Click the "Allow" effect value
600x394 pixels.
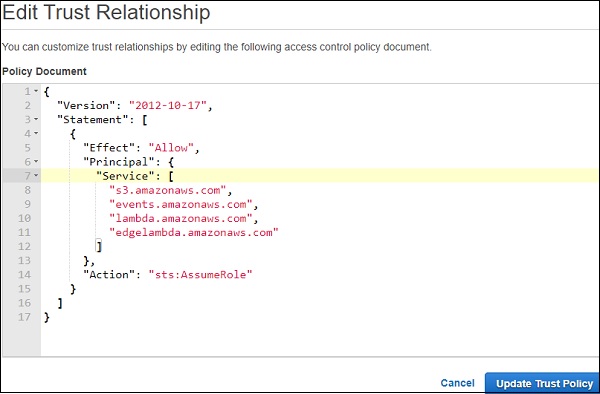pos(171,148)
